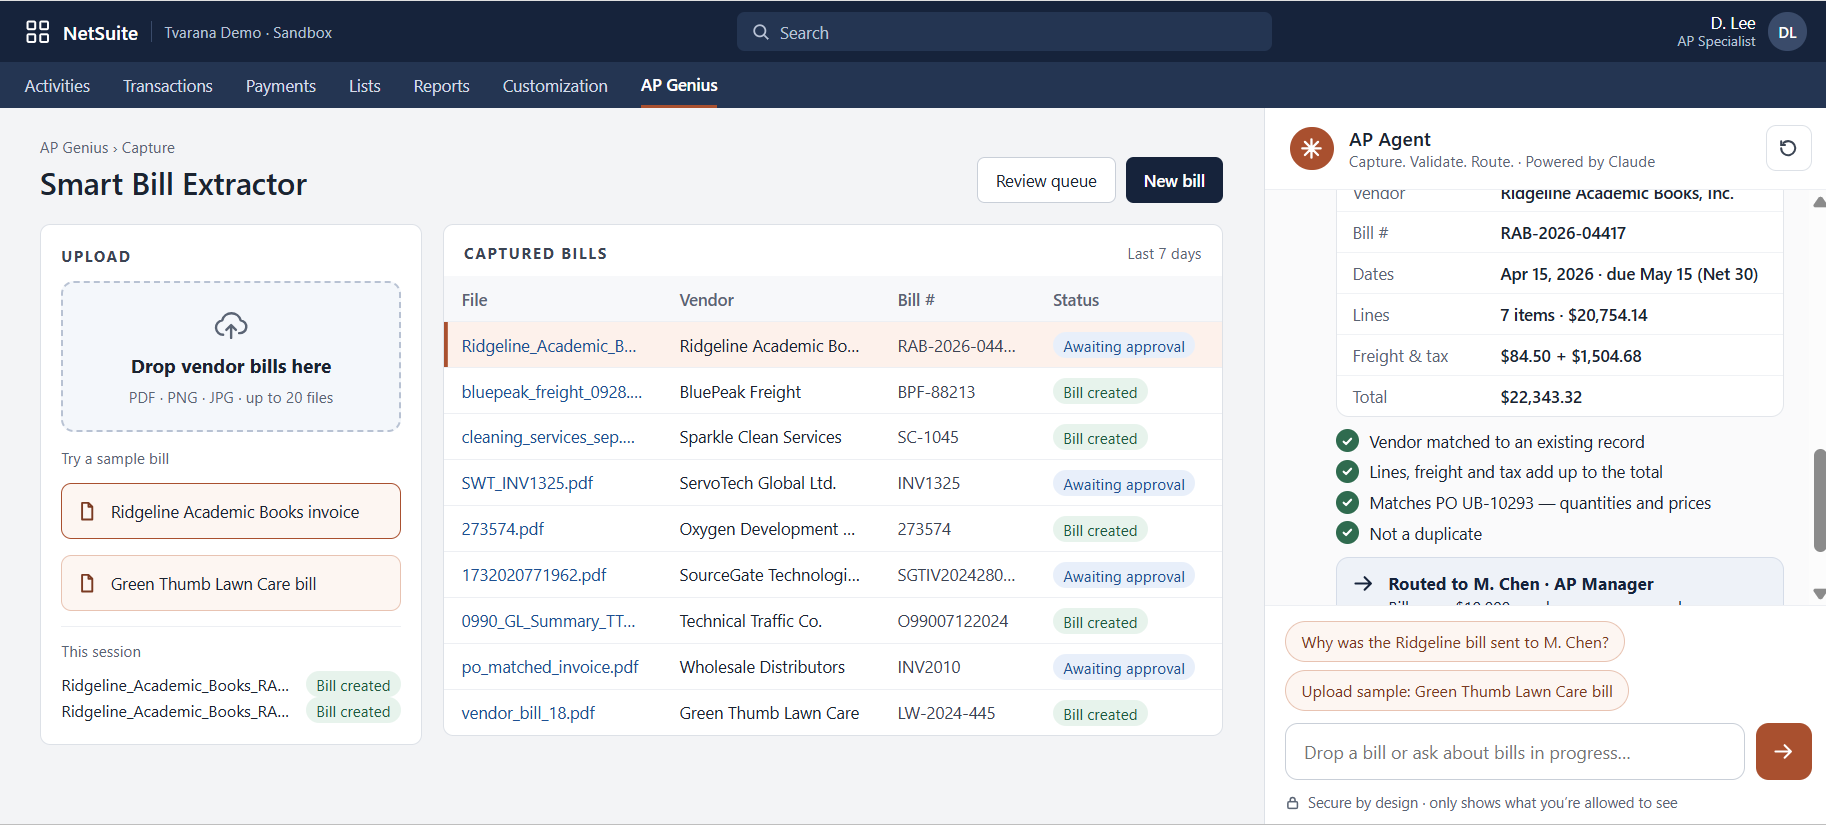
Task: Click the cloud upload icon
Action: click(x=231, y=326)
